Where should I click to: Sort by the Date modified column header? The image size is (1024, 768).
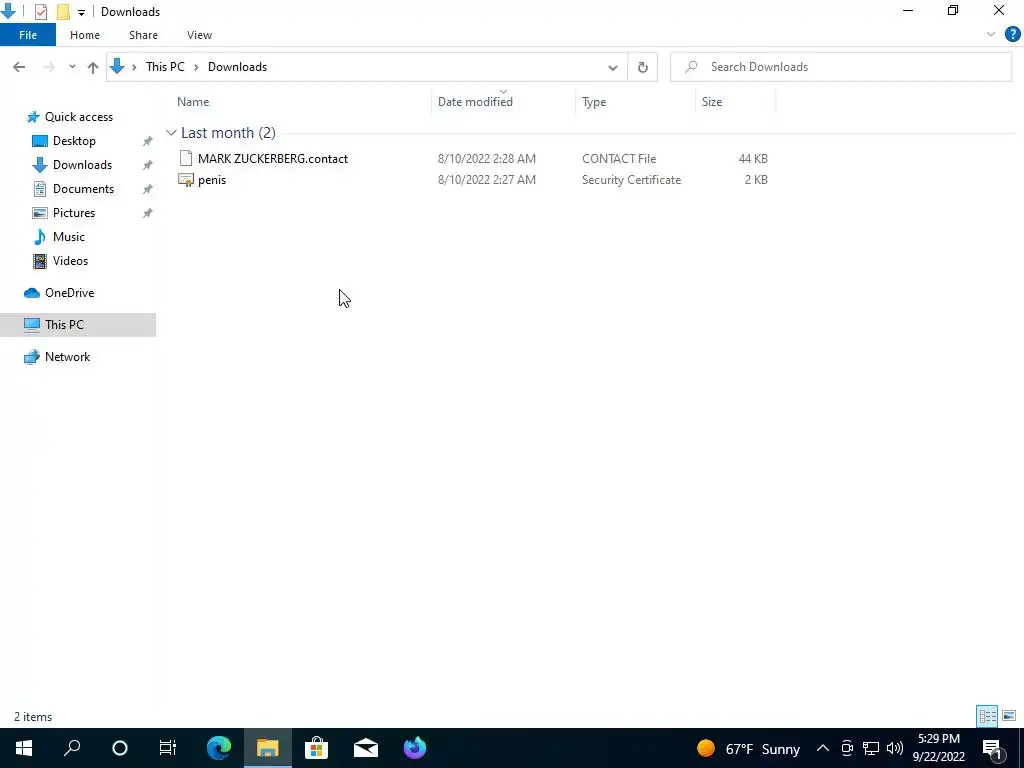(475, 102)
